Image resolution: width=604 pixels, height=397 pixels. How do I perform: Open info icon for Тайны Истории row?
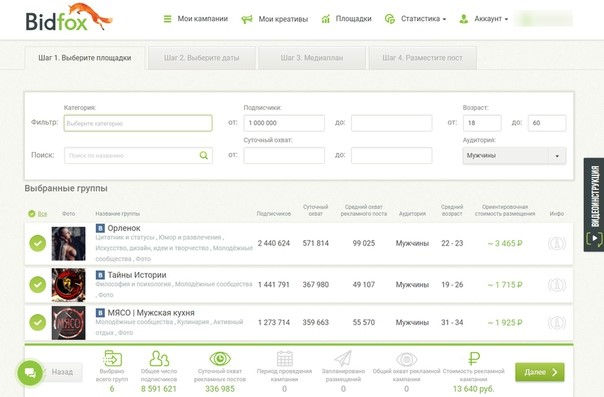pyautogui.click(x=557, y=285)
